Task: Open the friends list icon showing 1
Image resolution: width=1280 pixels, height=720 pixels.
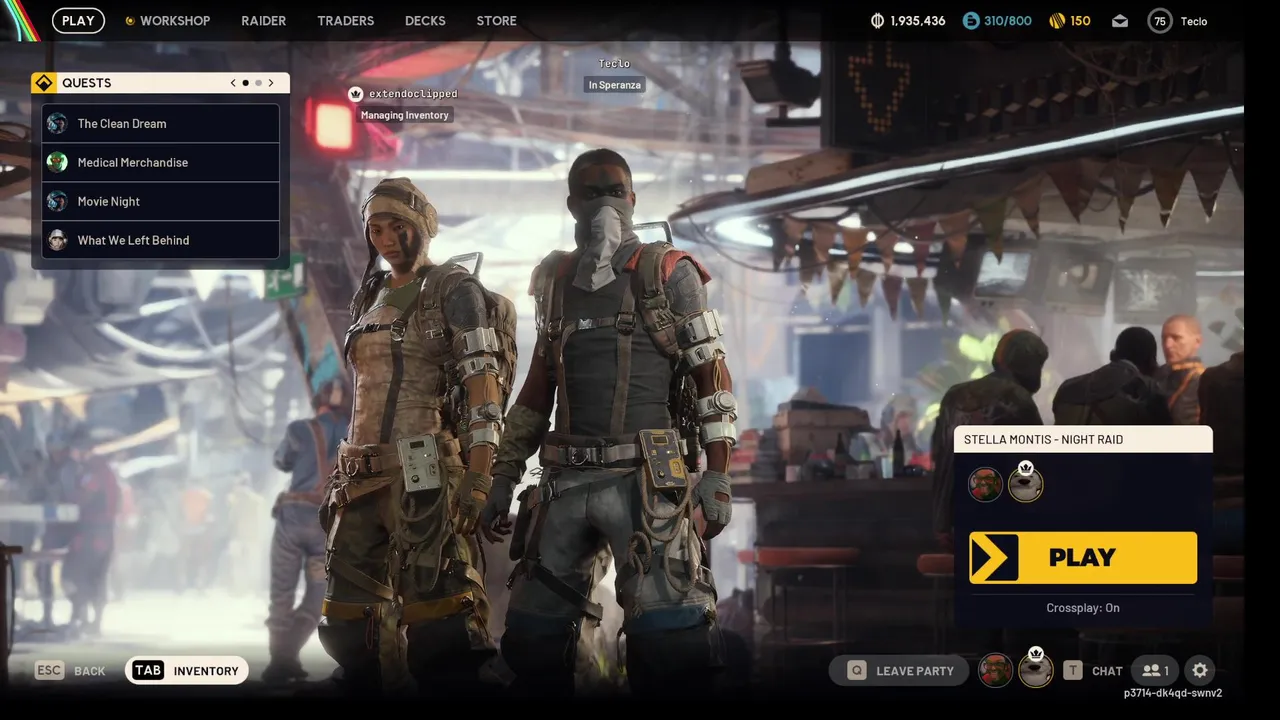Action: (1155, 671)
